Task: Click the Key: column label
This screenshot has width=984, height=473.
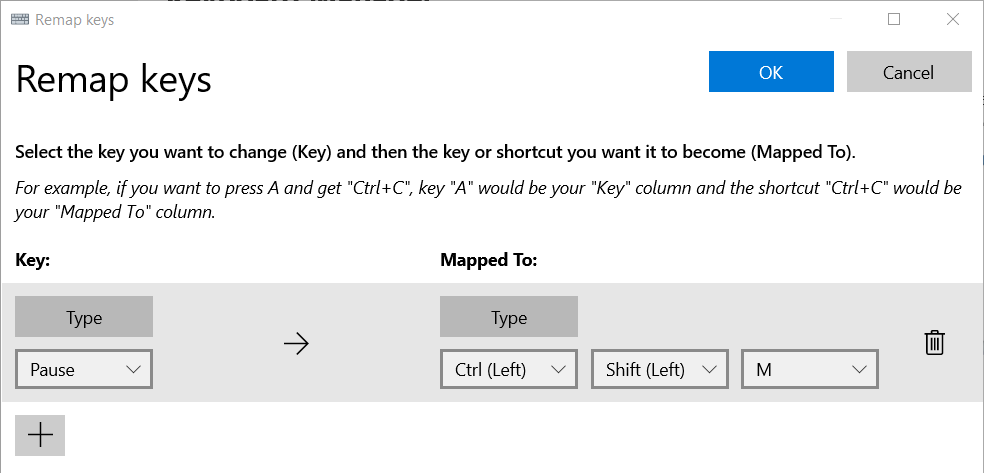Action: click(x=33, y=260)
